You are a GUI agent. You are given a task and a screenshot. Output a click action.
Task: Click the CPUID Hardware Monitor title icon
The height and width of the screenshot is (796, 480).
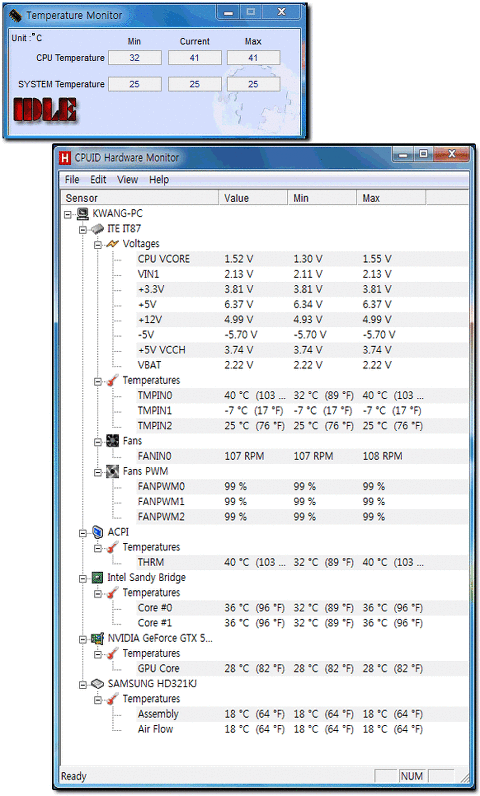[x=65, y=158]
